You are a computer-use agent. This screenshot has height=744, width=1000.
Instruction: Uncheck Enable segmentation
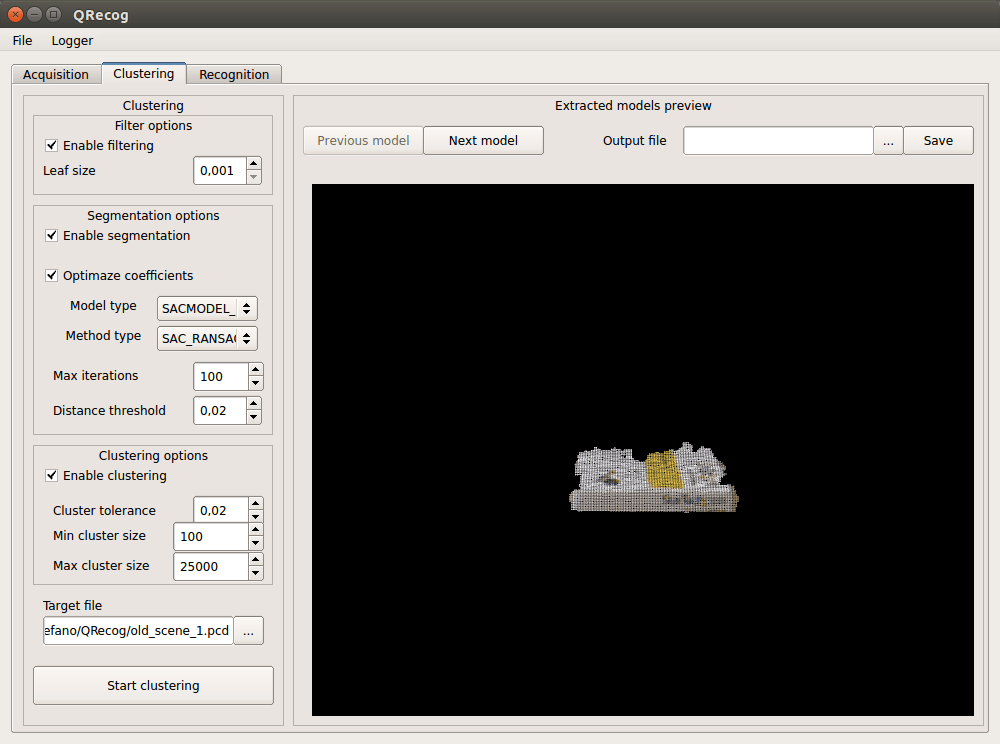51,235
